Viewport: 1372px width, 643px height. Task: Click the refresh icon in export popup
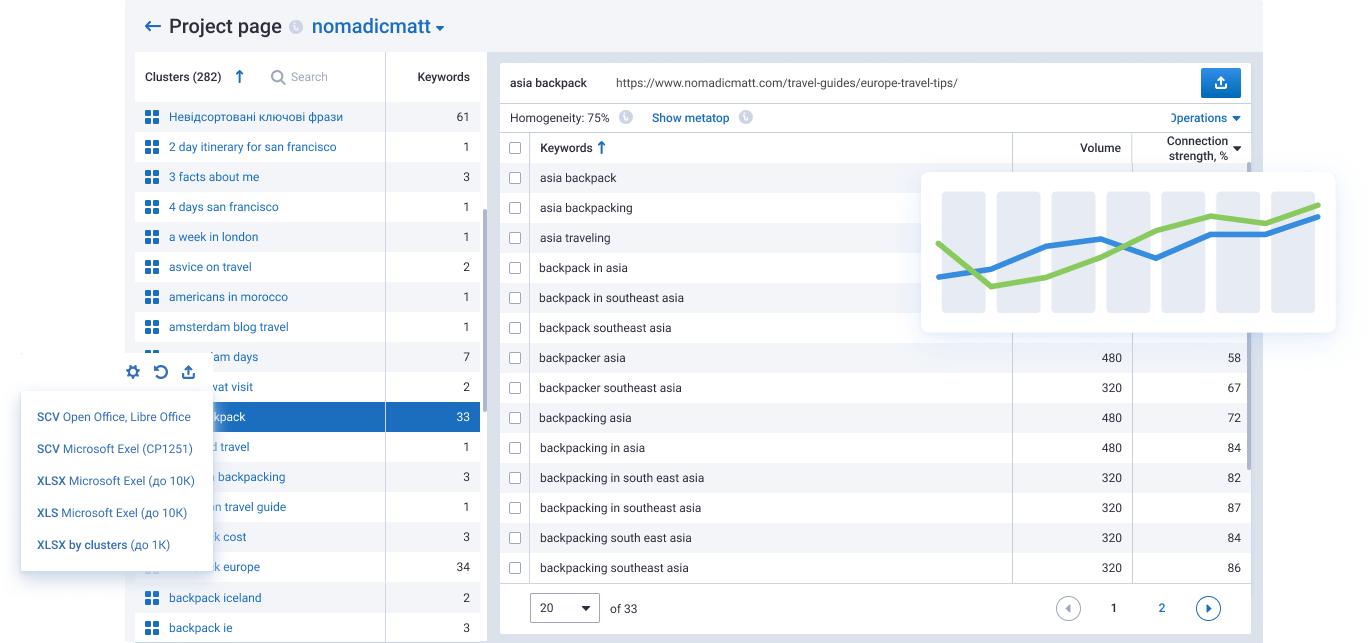[x=161, y=372]
